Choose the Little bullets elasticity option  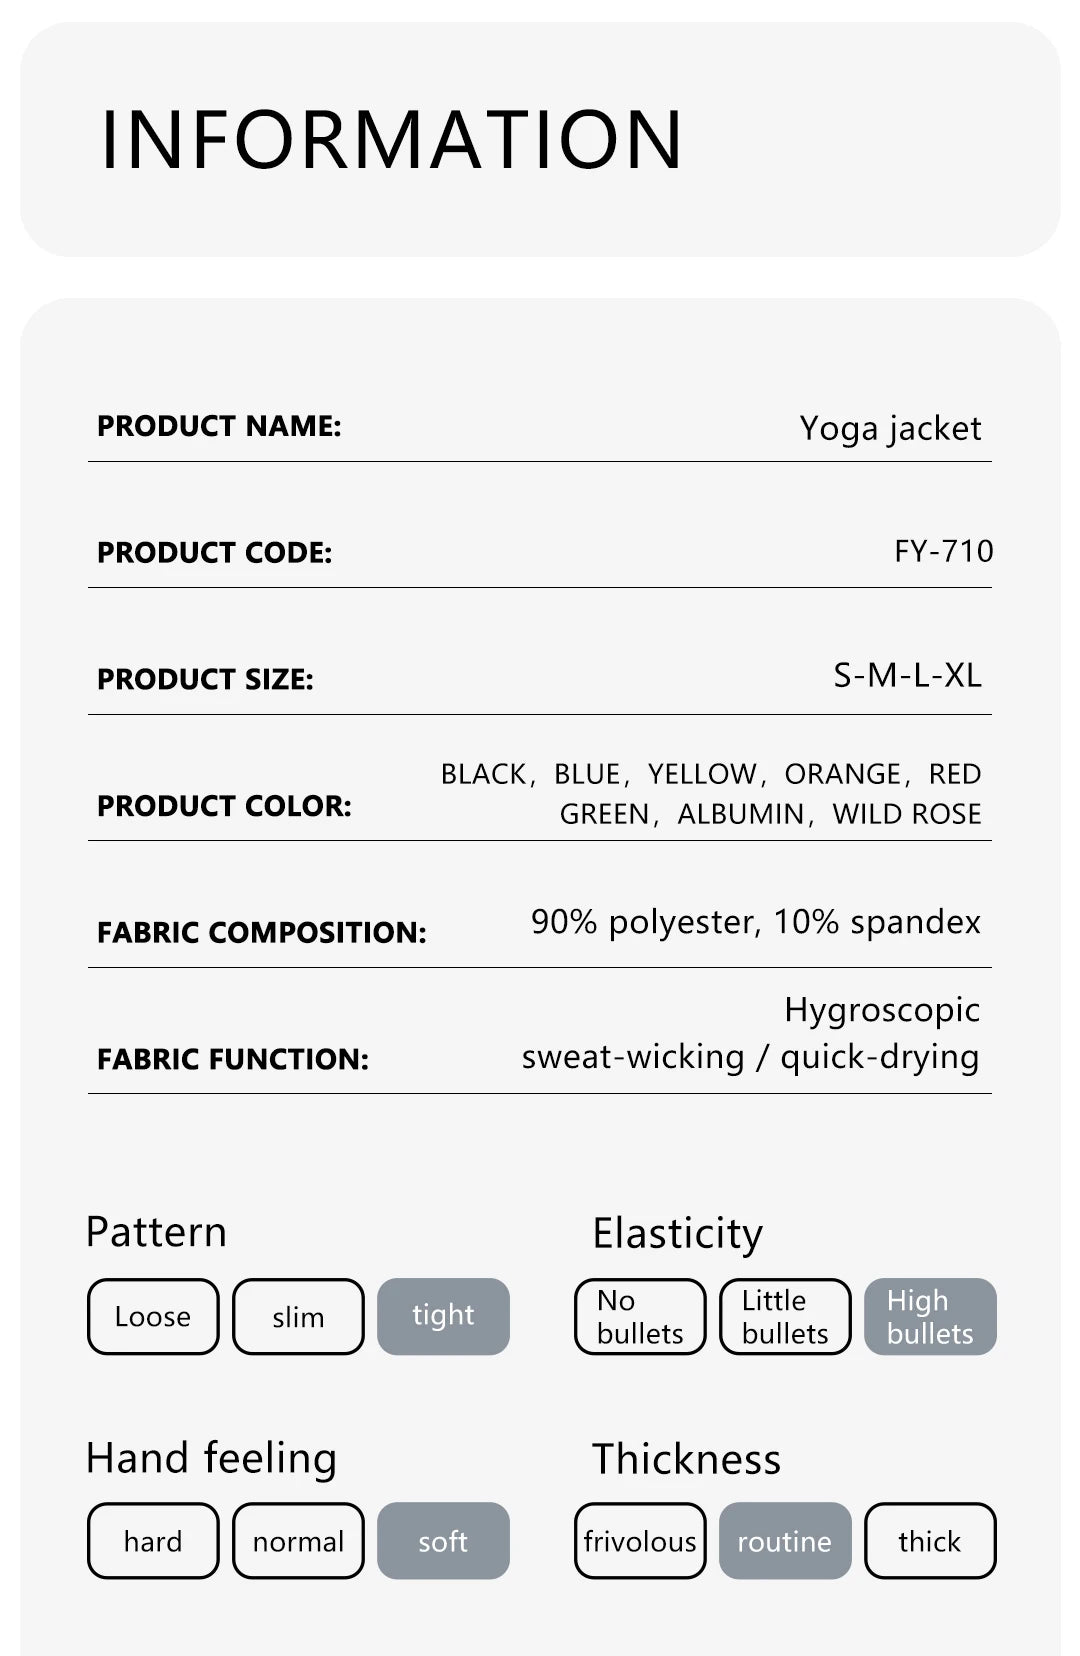[x=785, y=1316]
